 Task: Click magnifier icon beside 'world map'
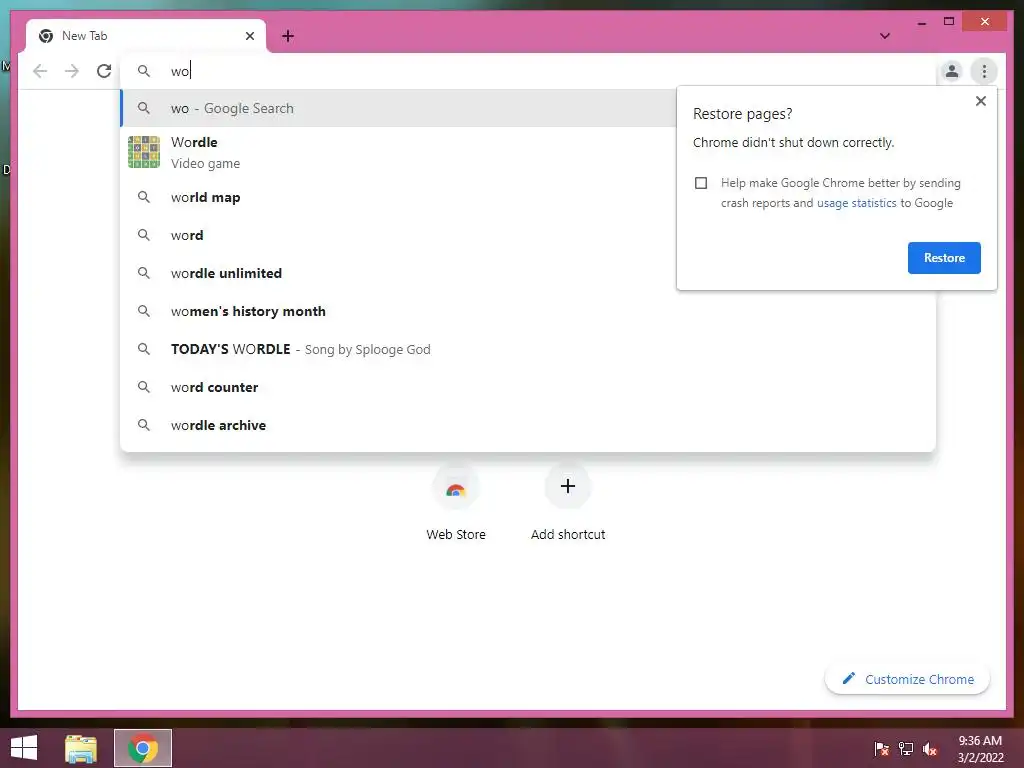point(144,197)
